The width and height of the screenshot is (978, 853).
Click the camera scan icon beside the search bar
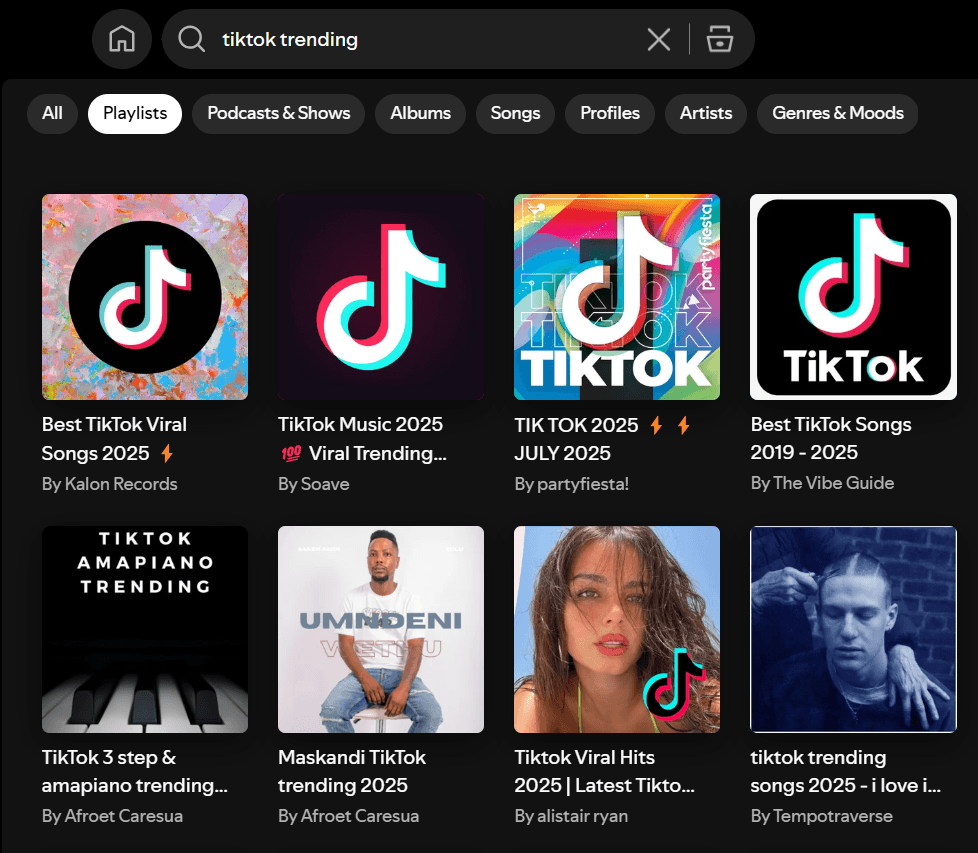click(x=720, y=39)
